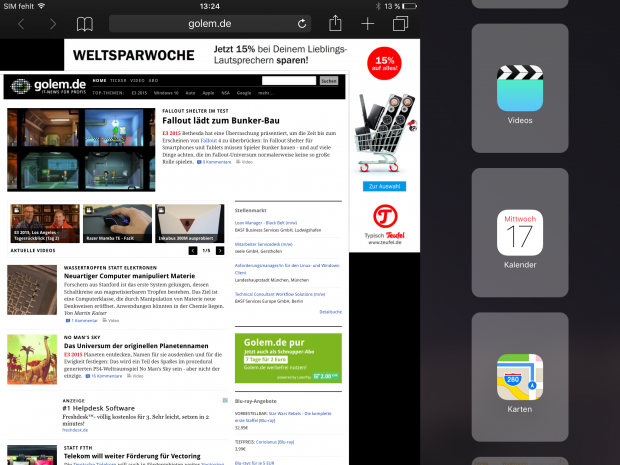Click the WELTSPARWOCHE banner headline
This screenshot has width=620, height=465.
coord(134,55)
